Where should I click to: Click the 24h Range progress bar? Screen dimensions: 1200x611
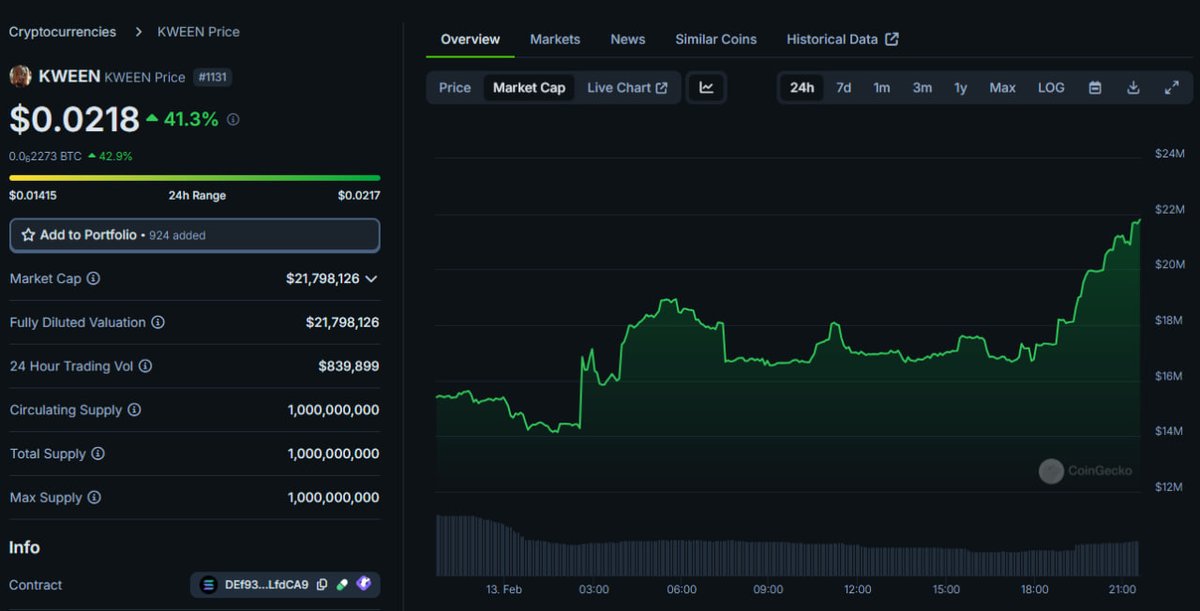[195, 178]
